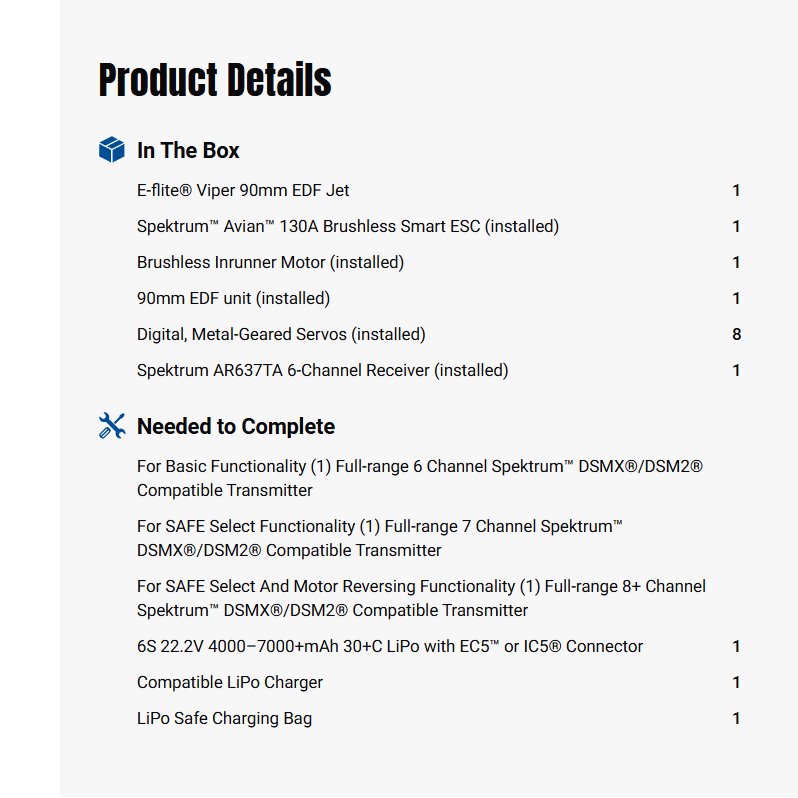Select the In The Box heading

(188, 151)
